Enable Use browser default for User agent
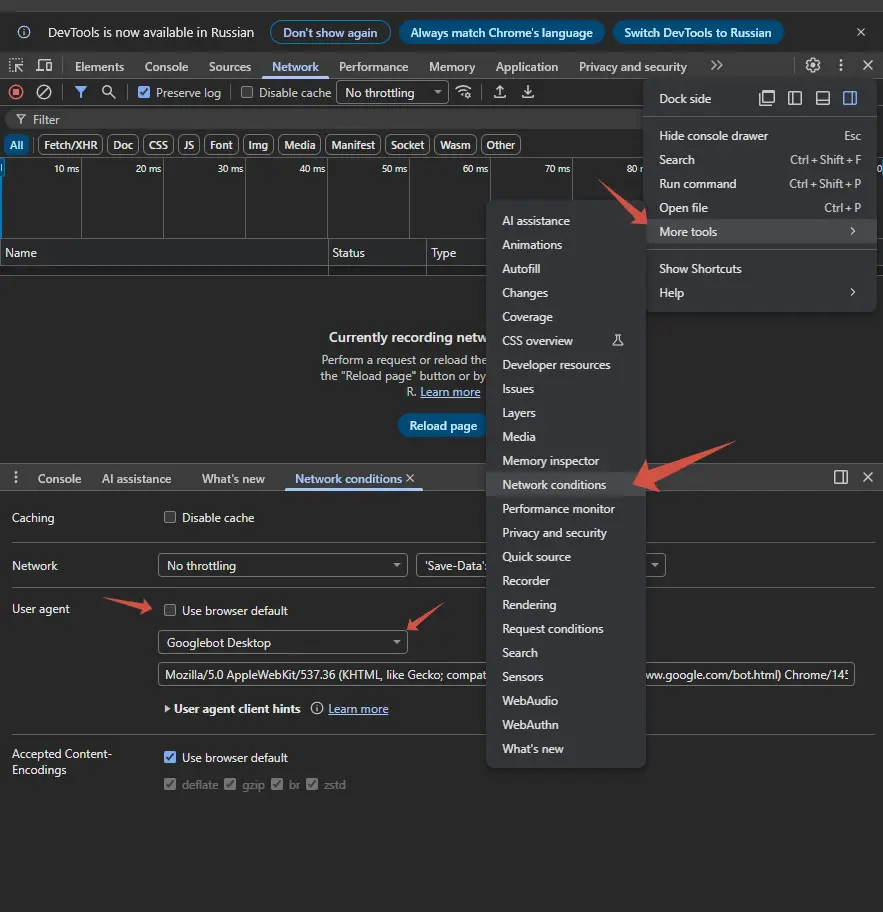Screen dimensions: 883x912 click(170, 611)
